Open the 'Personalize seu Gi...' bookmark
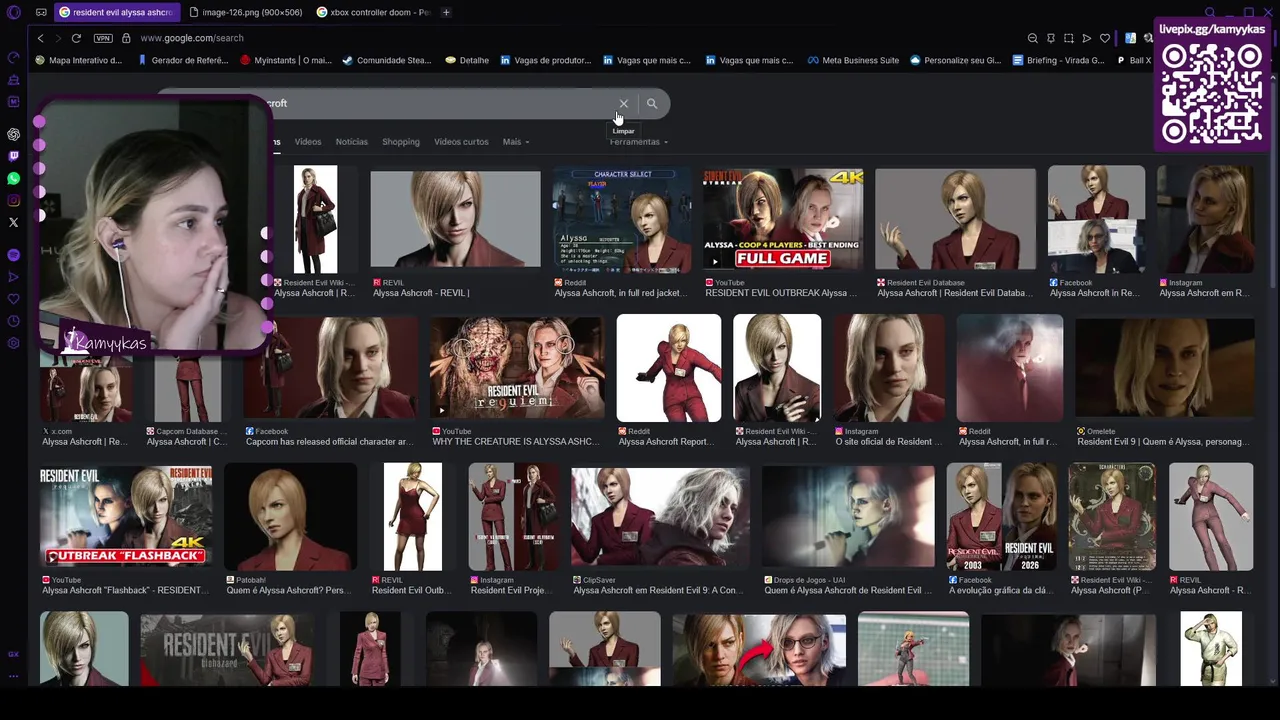This screenshot has width=1280, height=720. 955,60
